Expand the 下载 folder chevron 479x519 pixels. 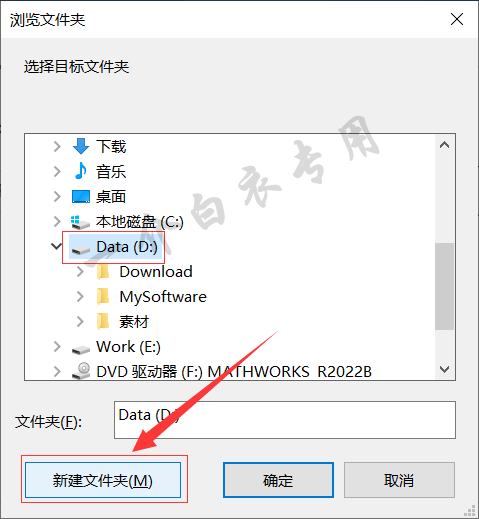(x=57, y=146)
